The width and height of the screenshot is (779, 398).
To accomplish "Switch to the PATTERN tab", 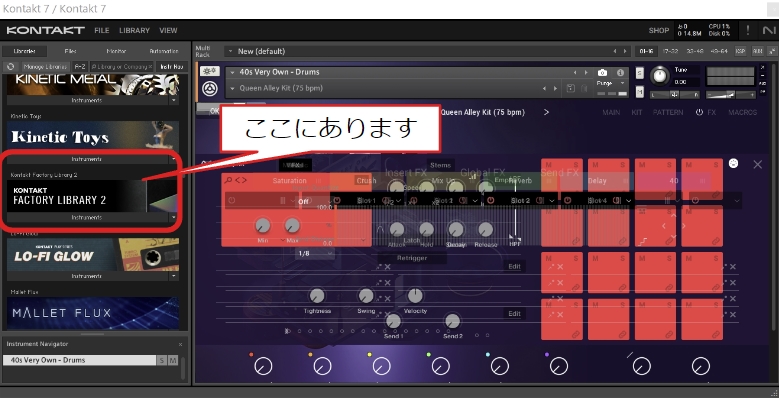I will click(668, 112).
